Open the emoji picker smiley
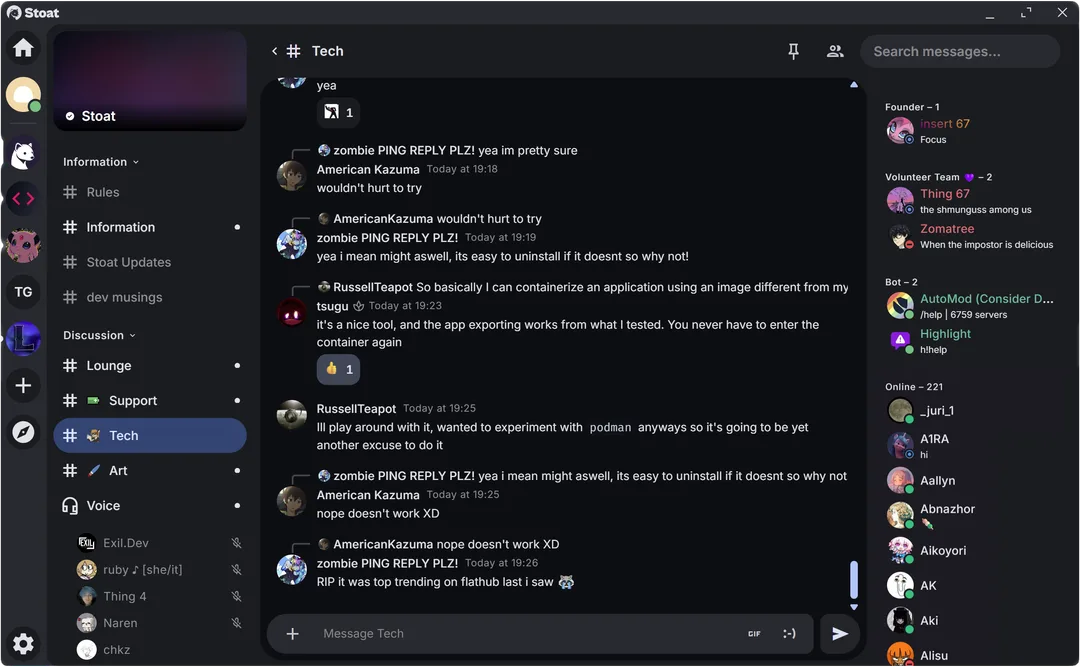 (789, 633)
